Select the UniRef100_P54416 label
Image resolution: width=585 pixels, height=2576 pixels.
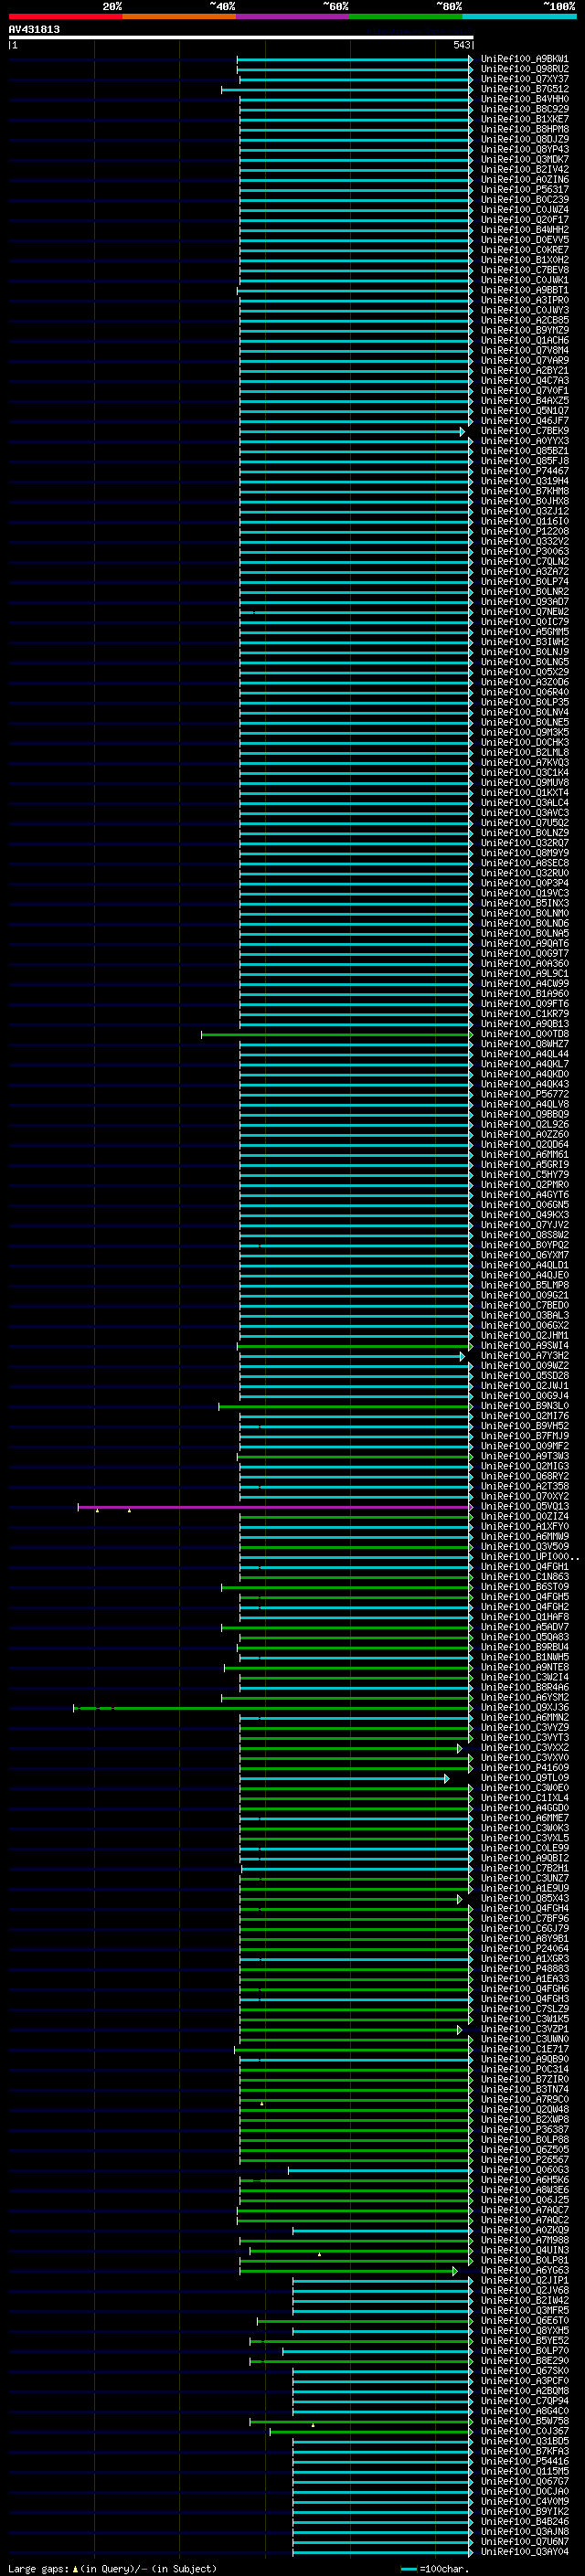pos(524,2461)
